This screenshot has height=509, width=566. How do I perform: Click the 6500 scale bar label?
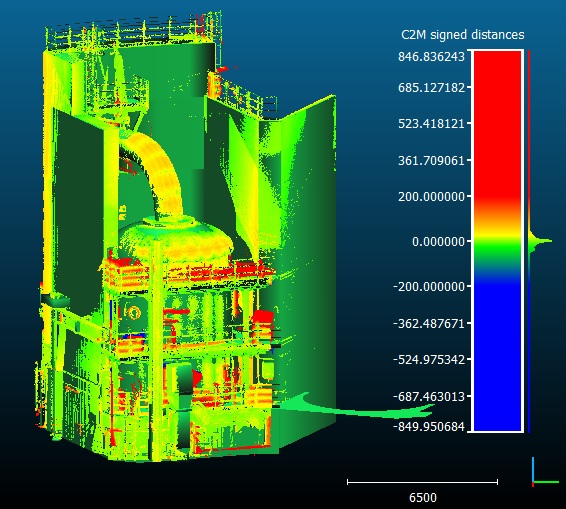[423, 498]
